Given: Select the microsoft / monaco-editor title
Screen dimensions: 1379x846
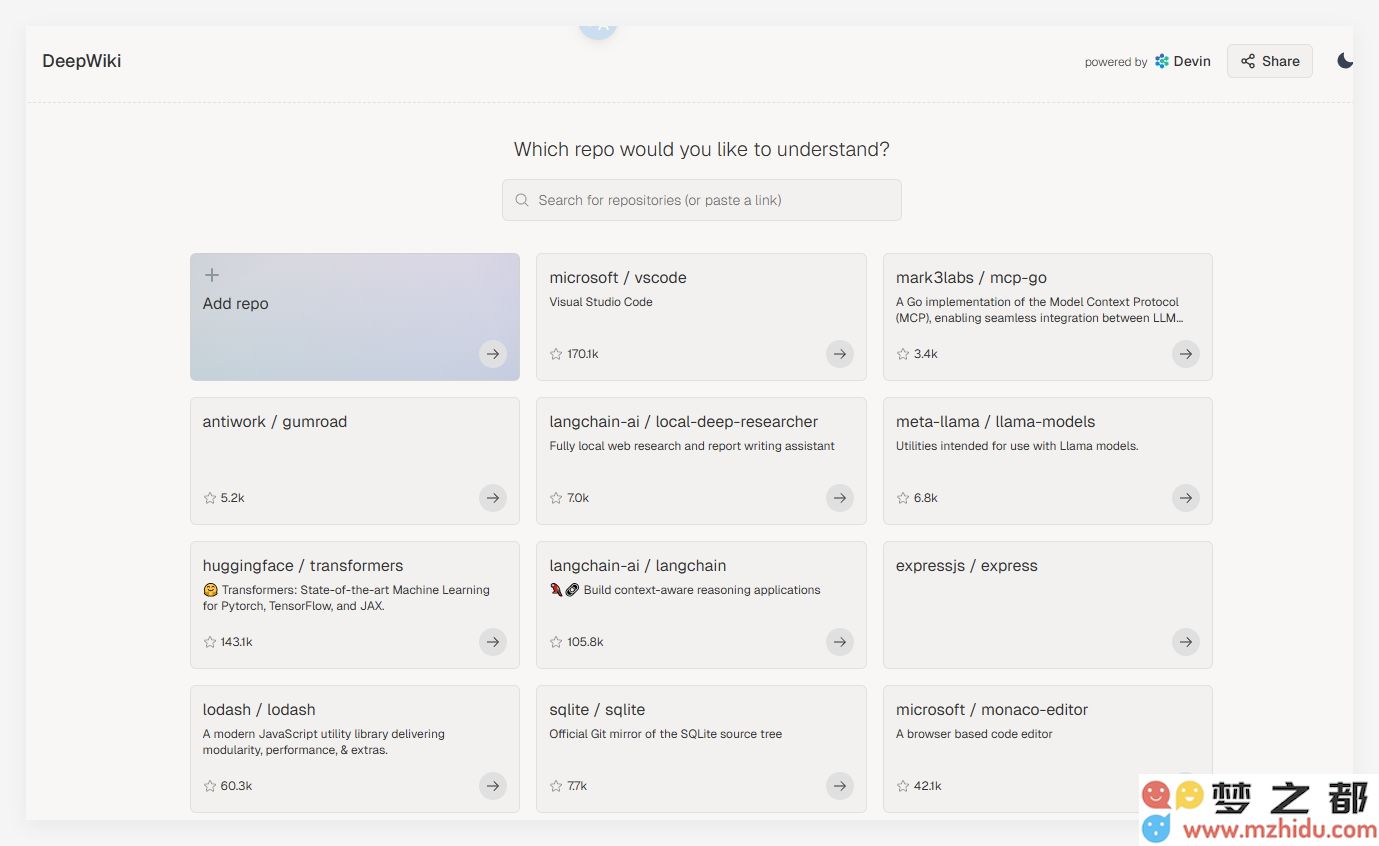Looking at the screenshot, I should (992, 710).
